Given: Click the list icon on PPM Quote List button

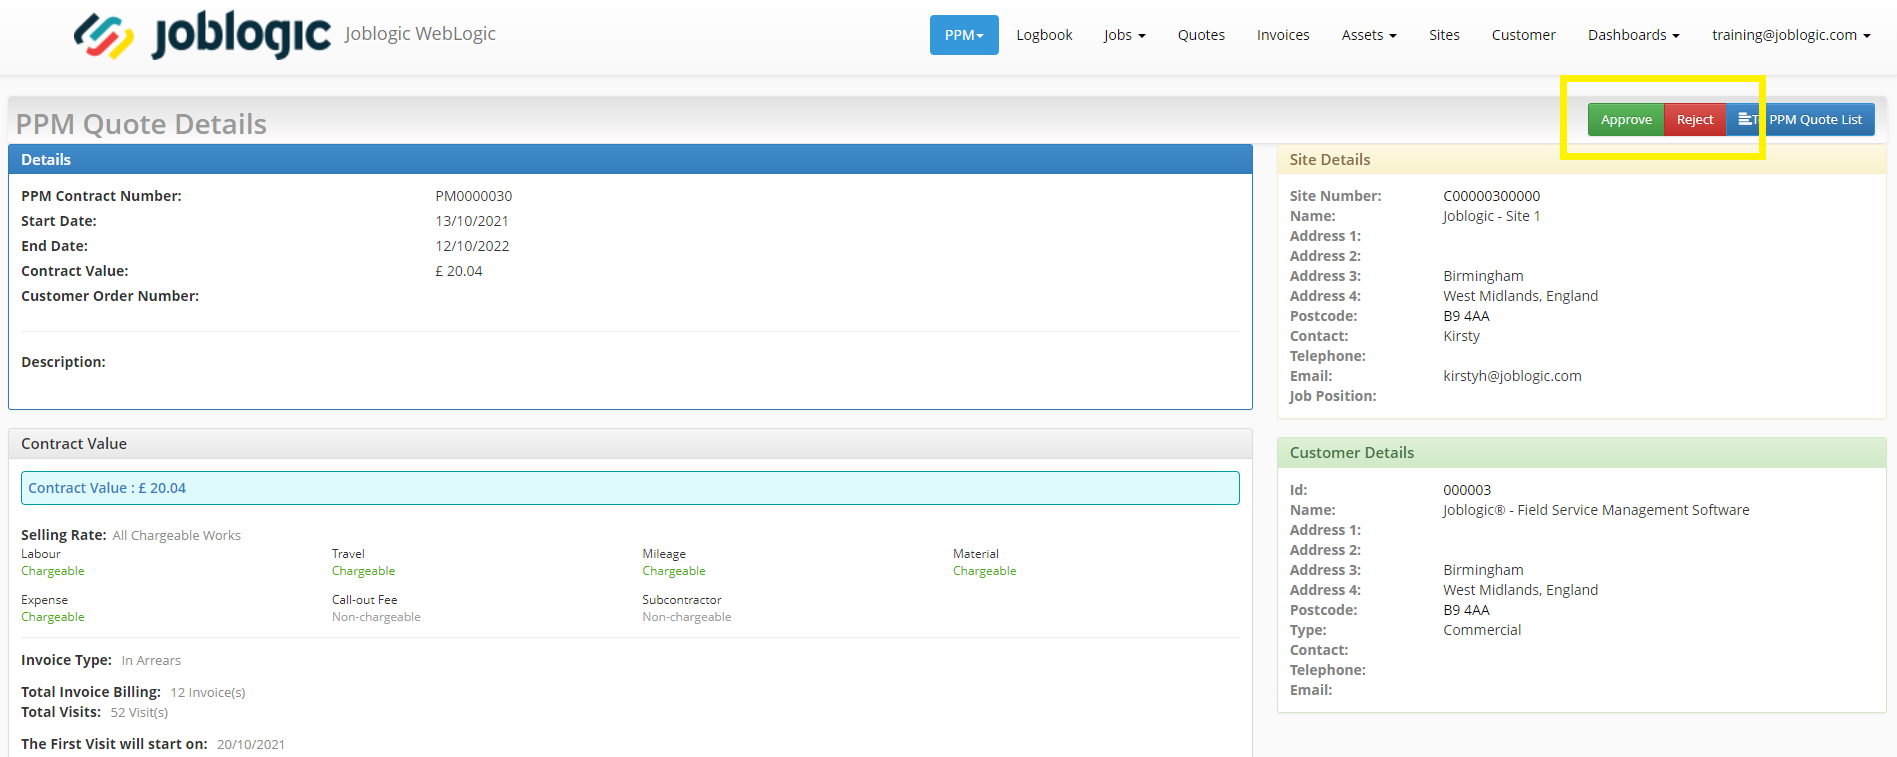Looking at the screenshot, I should tap(1745, 119).
